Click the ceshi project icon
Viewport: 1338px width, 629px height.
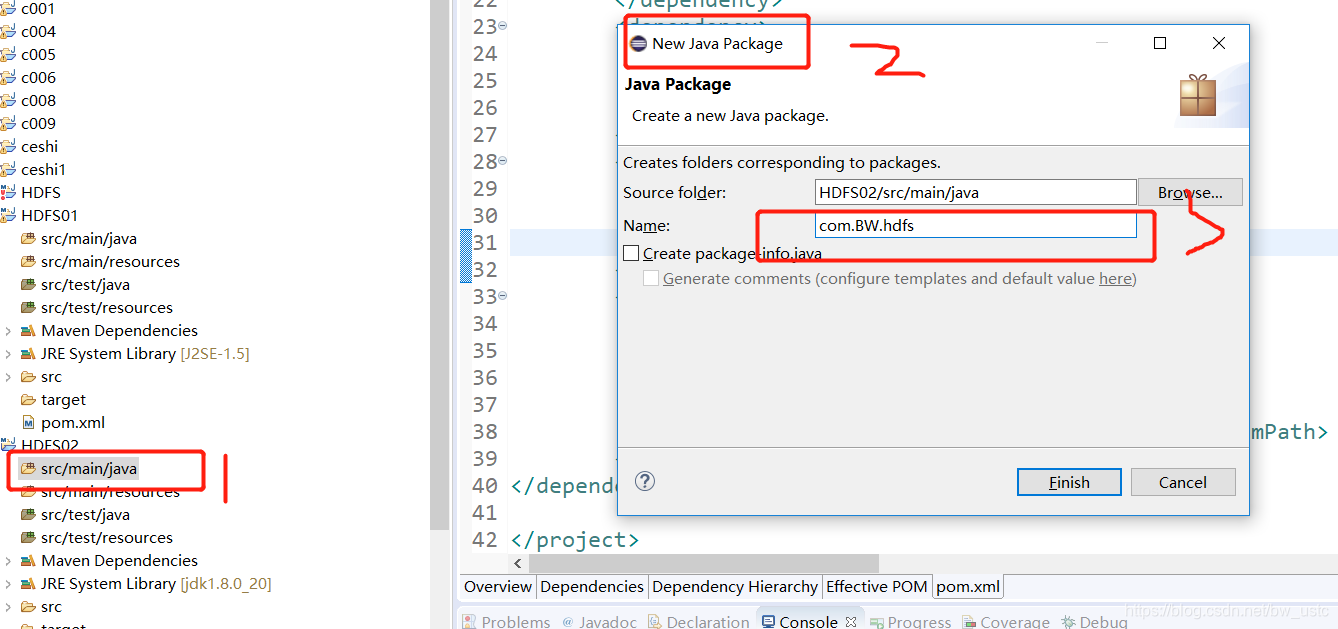[8, 146]
